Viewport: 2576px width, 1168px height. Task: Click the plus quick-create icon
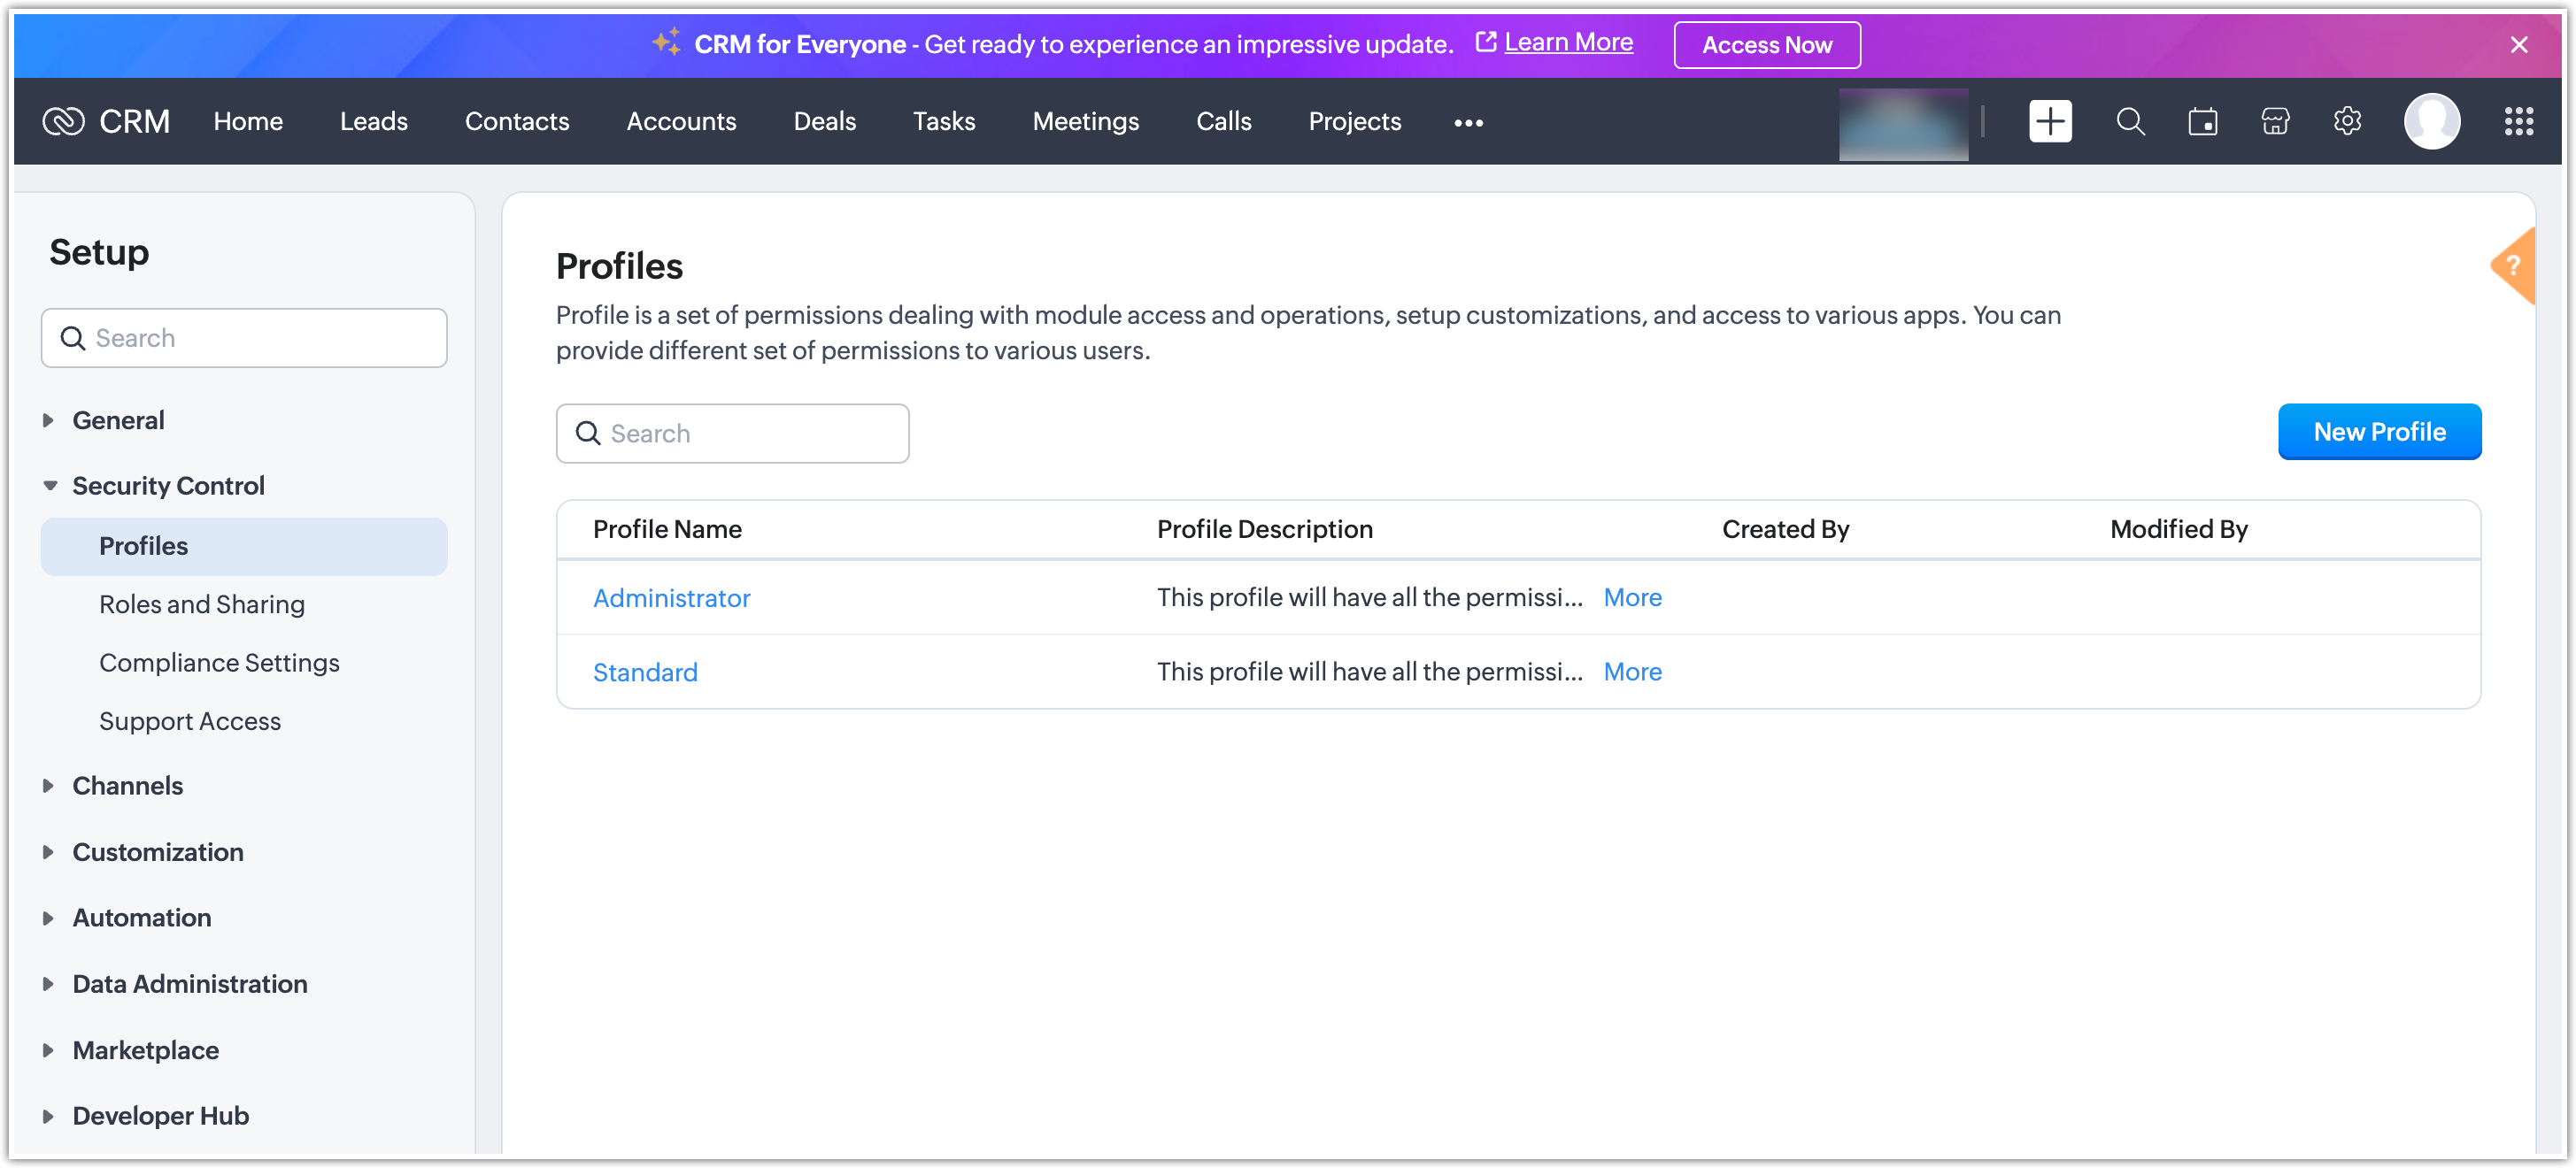pyautogui.click(x=2049, y=122)
